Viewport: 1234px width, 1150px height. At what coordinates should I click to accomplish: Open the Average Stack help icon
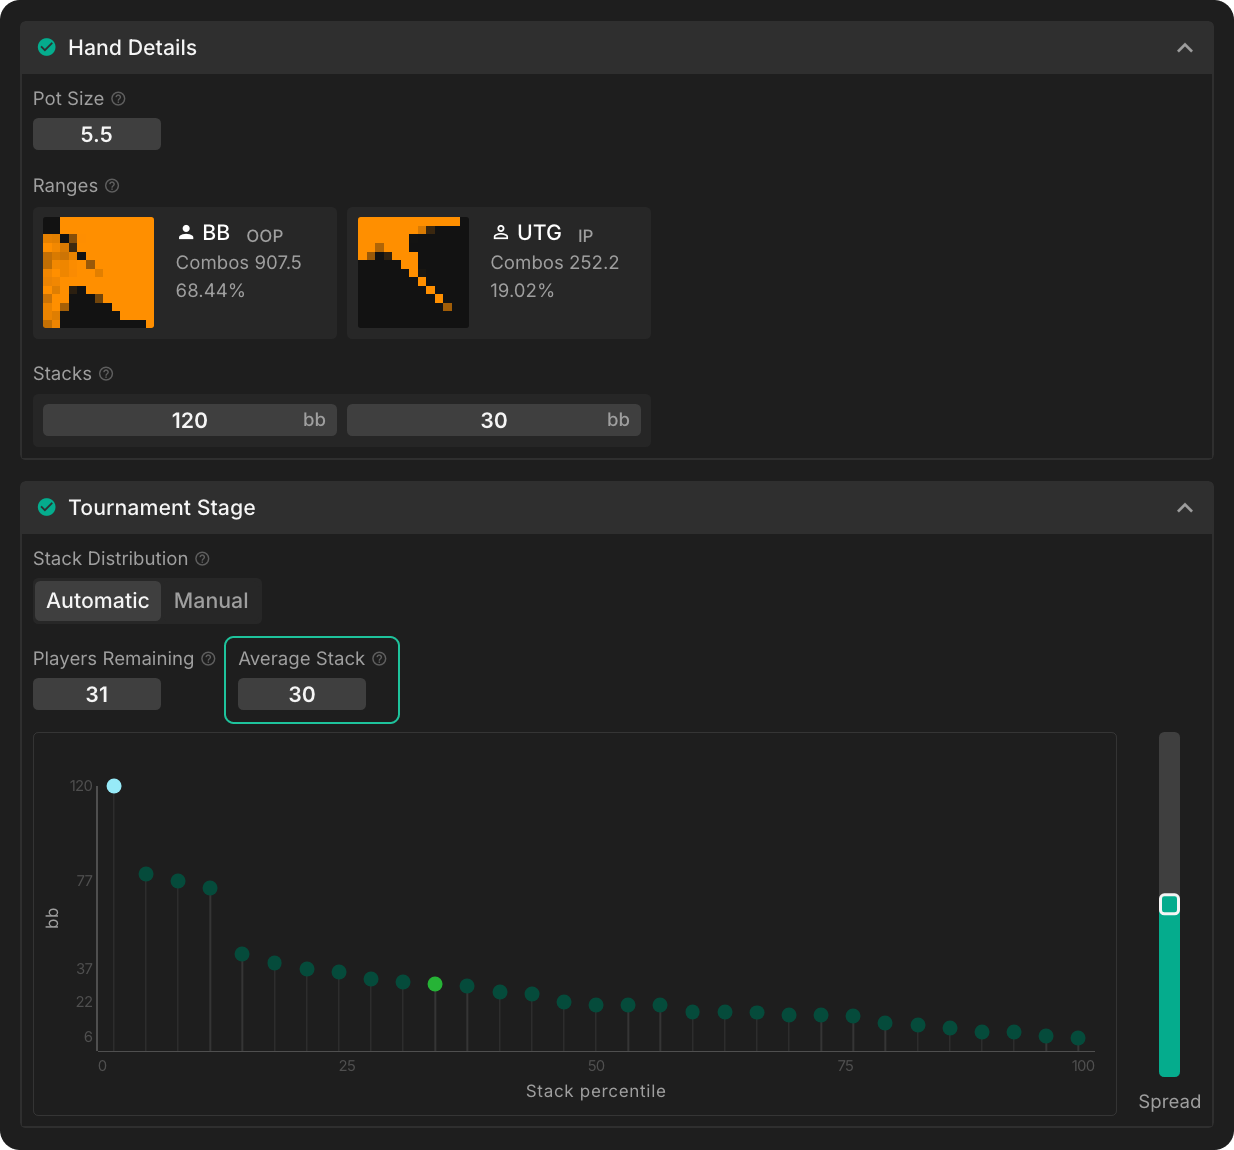tap(379, 659)
